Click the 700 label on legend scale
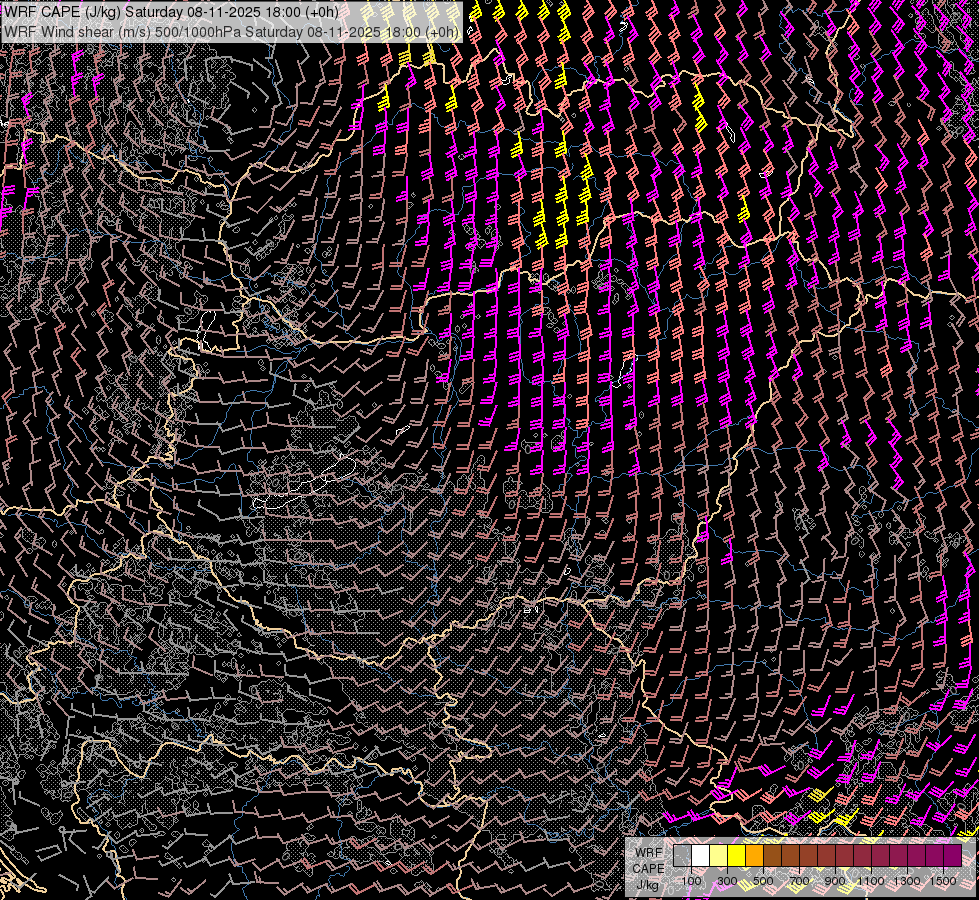The image size is (979, 900). tap(799, 880)
